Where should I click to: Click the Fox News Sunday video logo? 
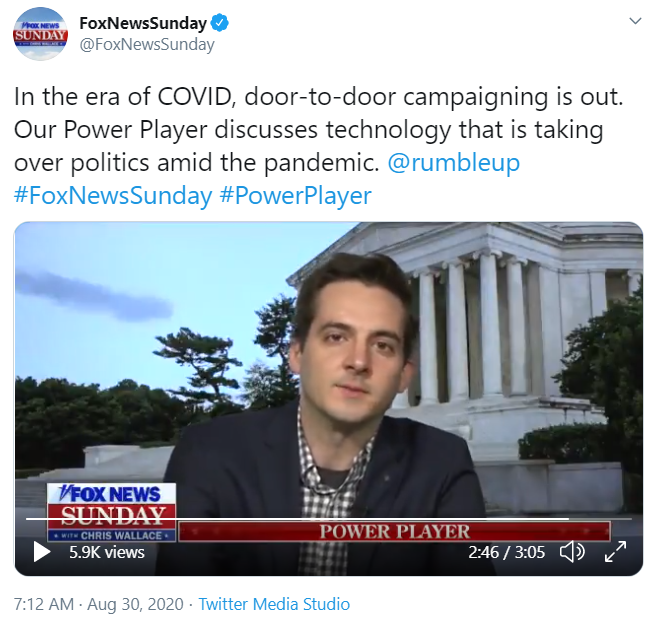tap(111, 512)
